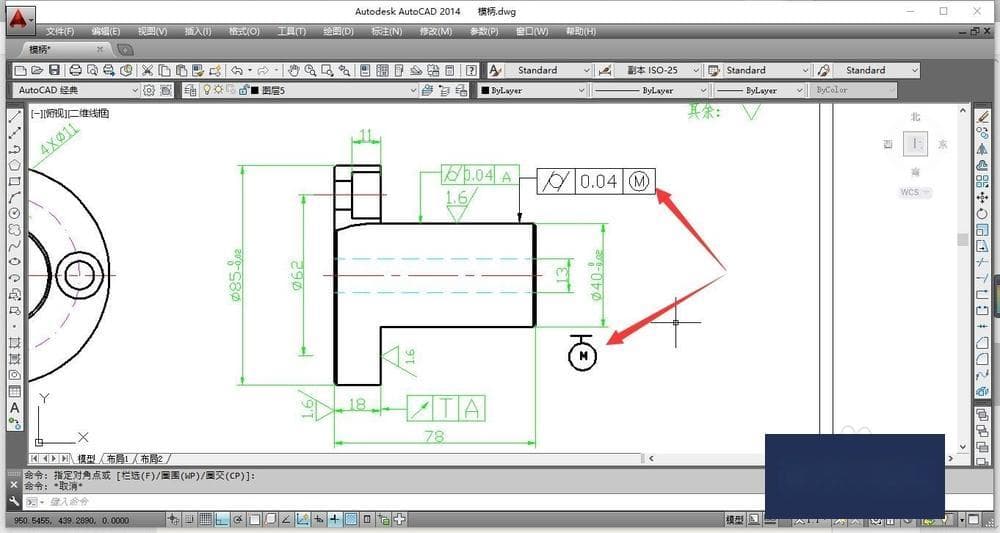The width and height of the screenshot is (1000, 533).
Task: Toggle Polar Tracking in status bar
Action: (x=238, y=520)
